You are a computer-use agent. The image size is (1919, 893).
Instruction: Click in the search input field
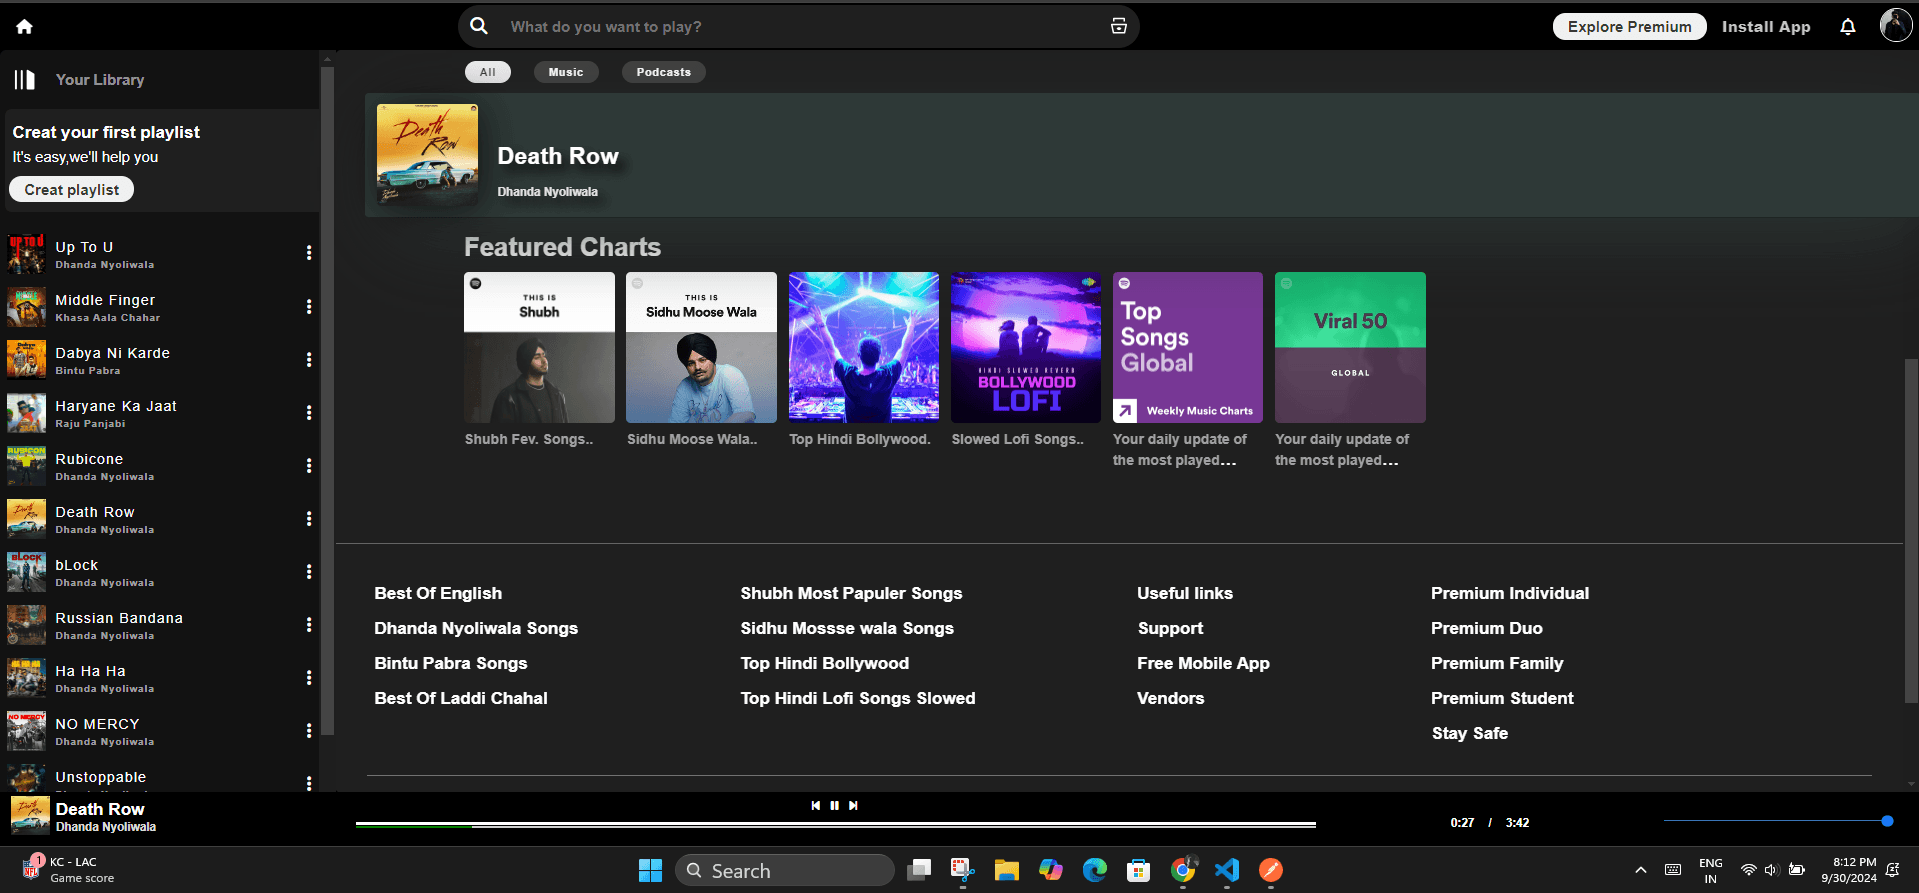[x=800, y=27]
